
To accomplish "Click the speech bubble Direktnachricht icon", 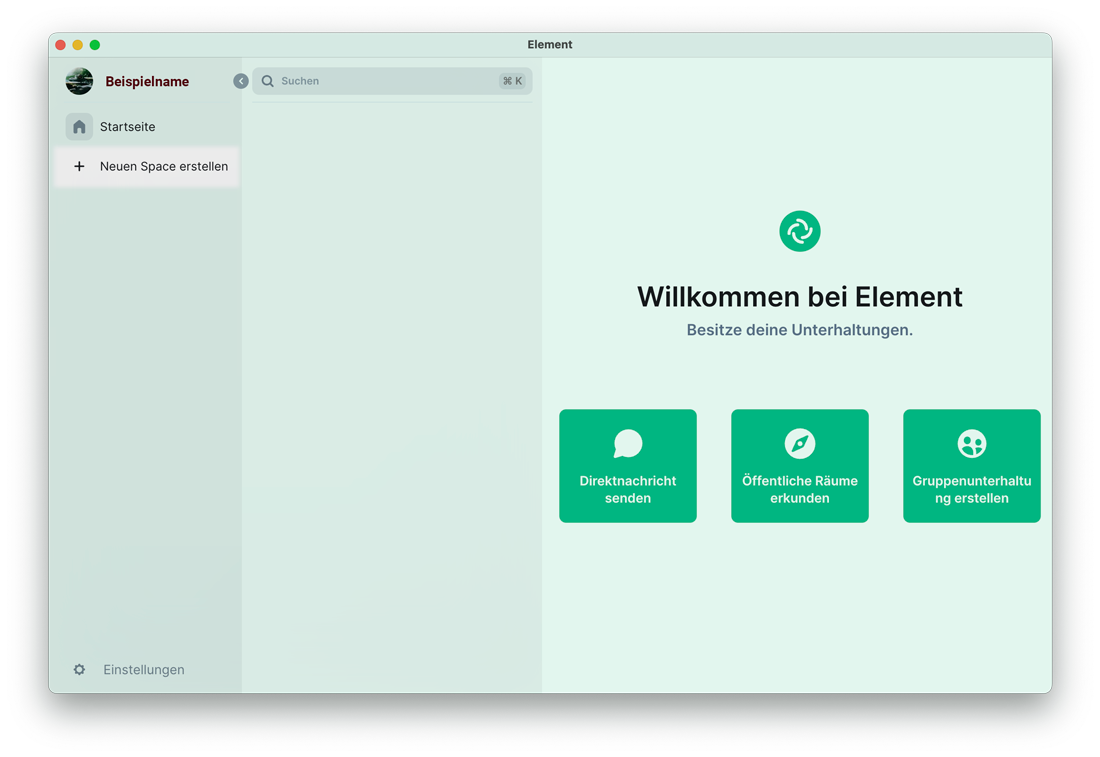I will coord(628,443).
